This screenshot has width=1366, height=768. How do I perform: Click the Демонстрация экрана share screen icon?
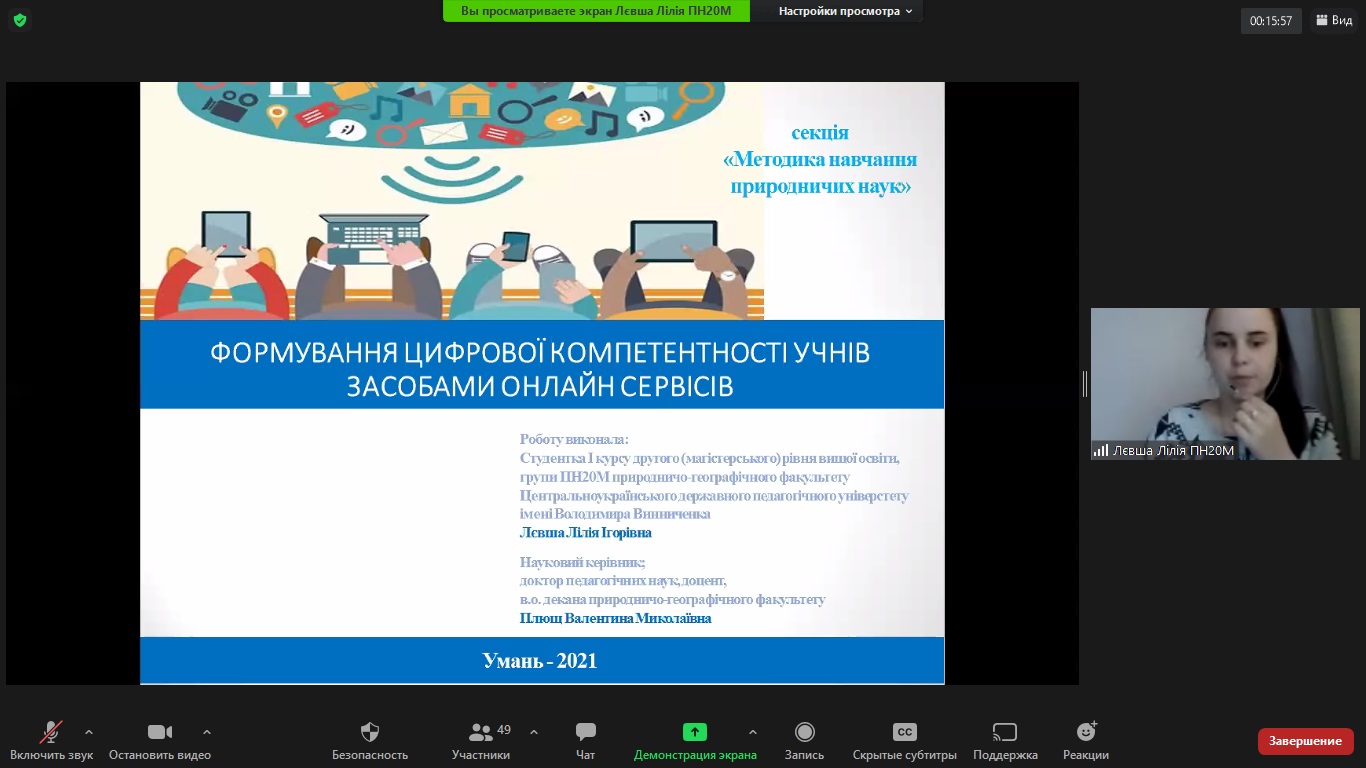[x=695, y=732]
